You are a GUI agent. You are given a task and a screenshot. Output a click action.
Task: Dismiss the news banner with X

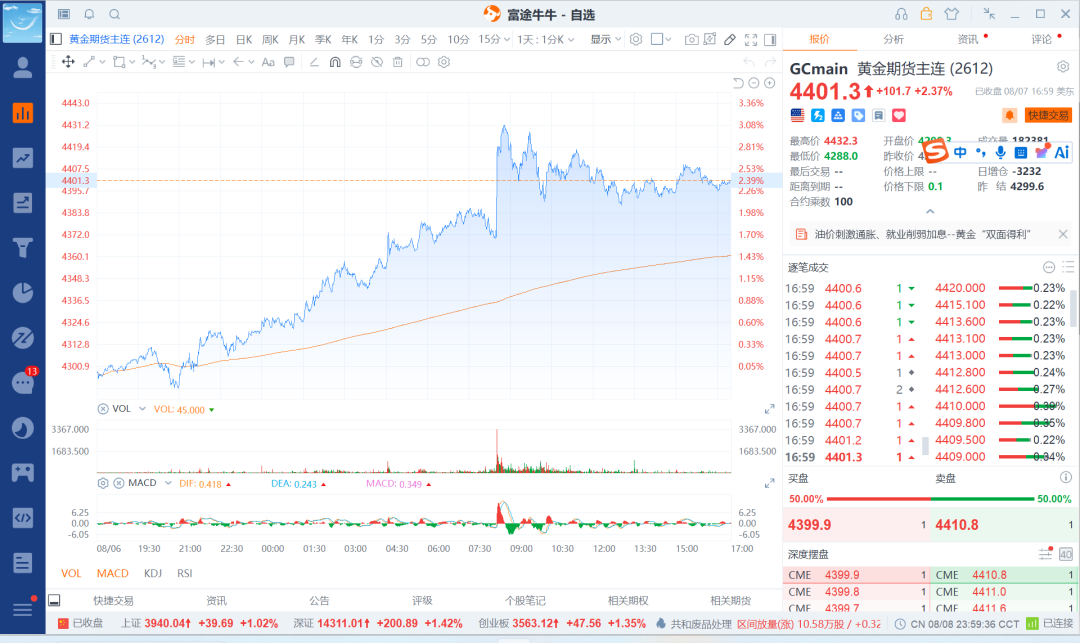[1063, 235]
